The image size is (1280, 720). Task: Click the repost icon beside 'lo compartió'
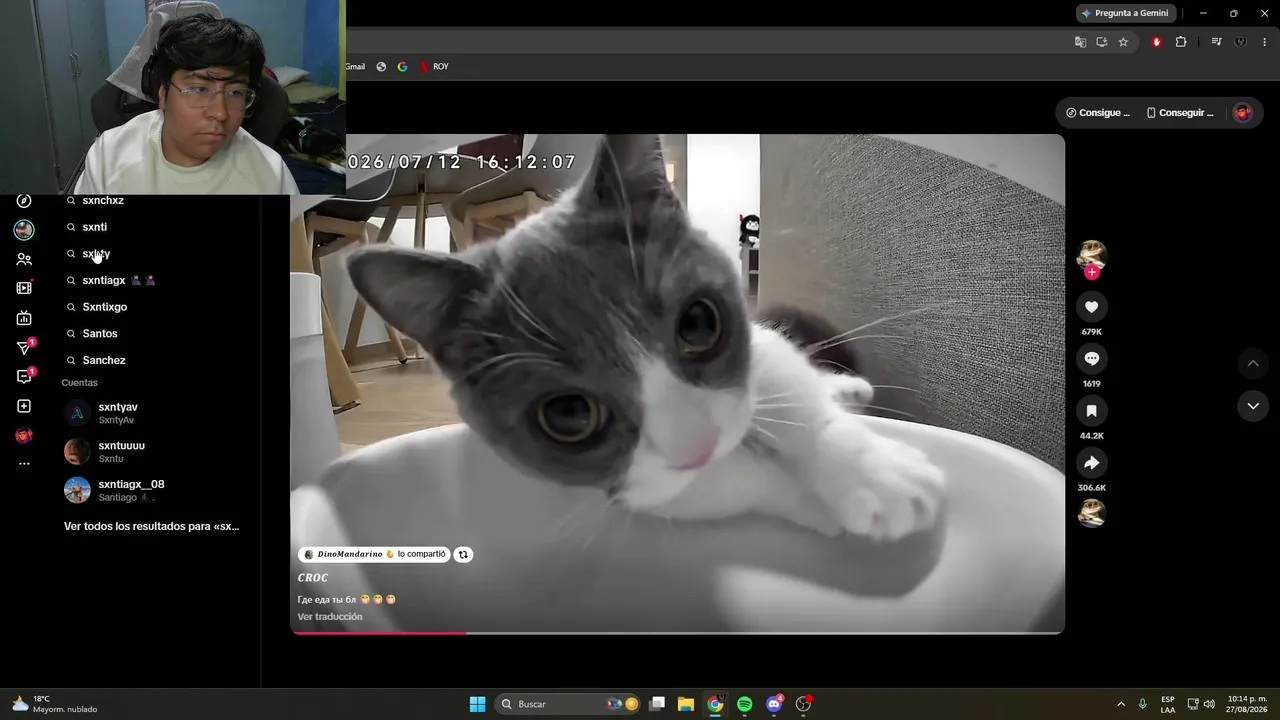point(463,554)
